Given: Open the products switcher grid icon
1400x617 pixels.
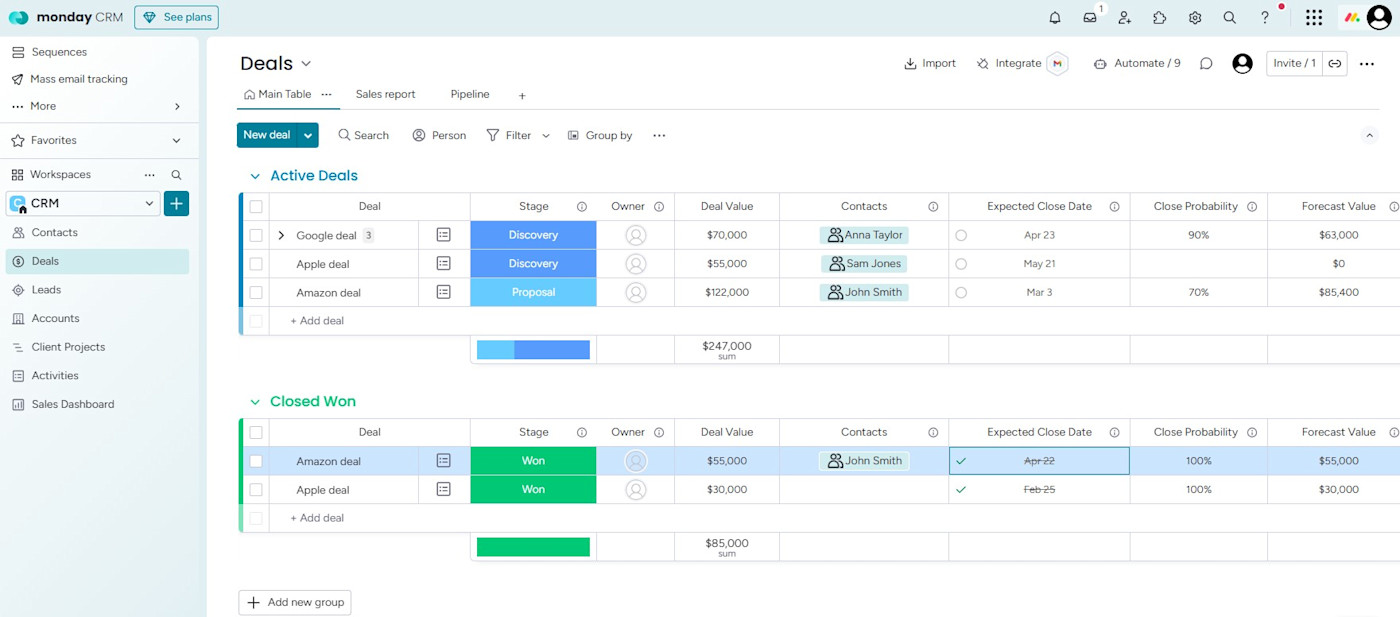Looking at the screenshot, I should (x=1314, y=18).
